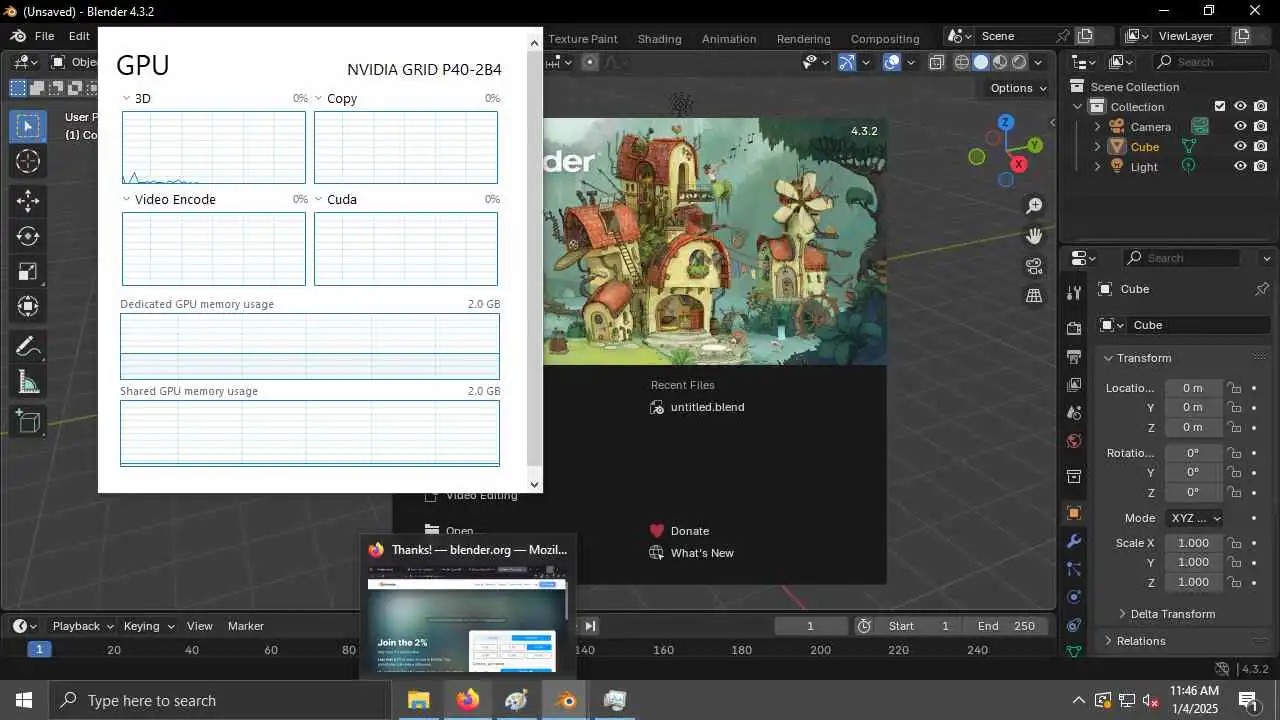Switch to solid viewport shading mode
The width and height of the screenshot is (1280, 720).
(x=981, y=62)
